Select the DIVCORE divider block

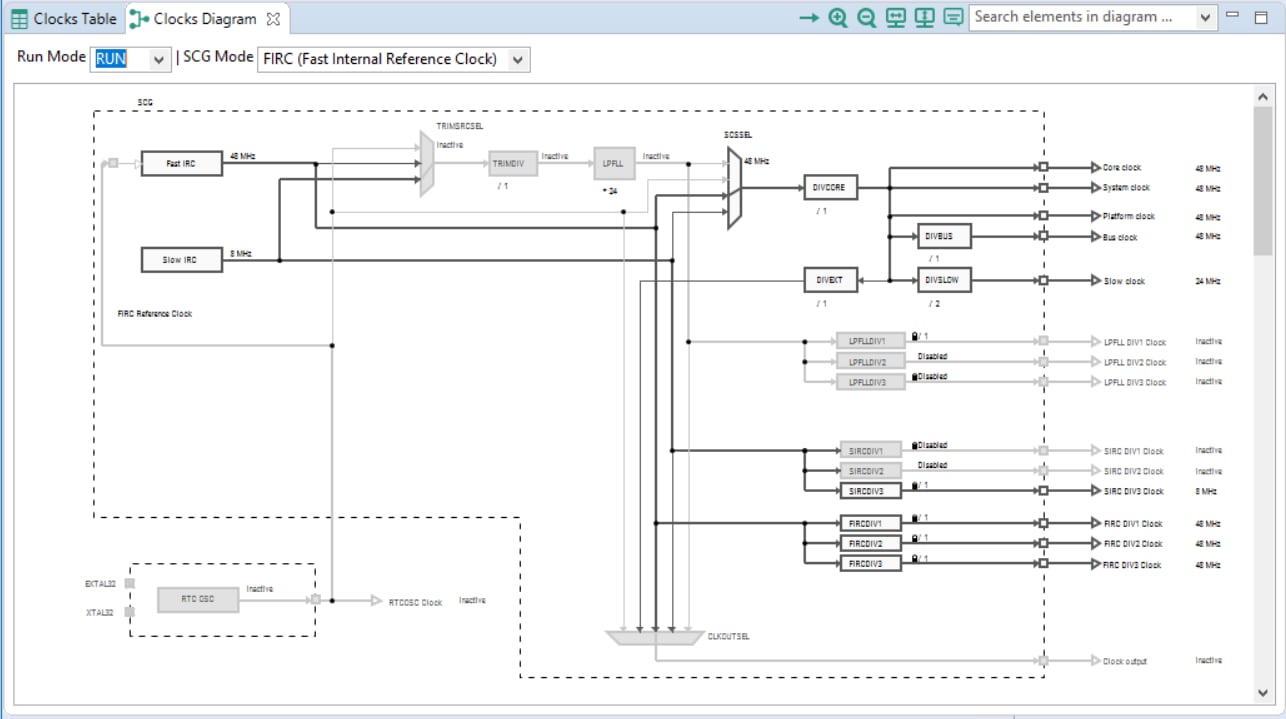pyautogui.click(x=830, y=187)
